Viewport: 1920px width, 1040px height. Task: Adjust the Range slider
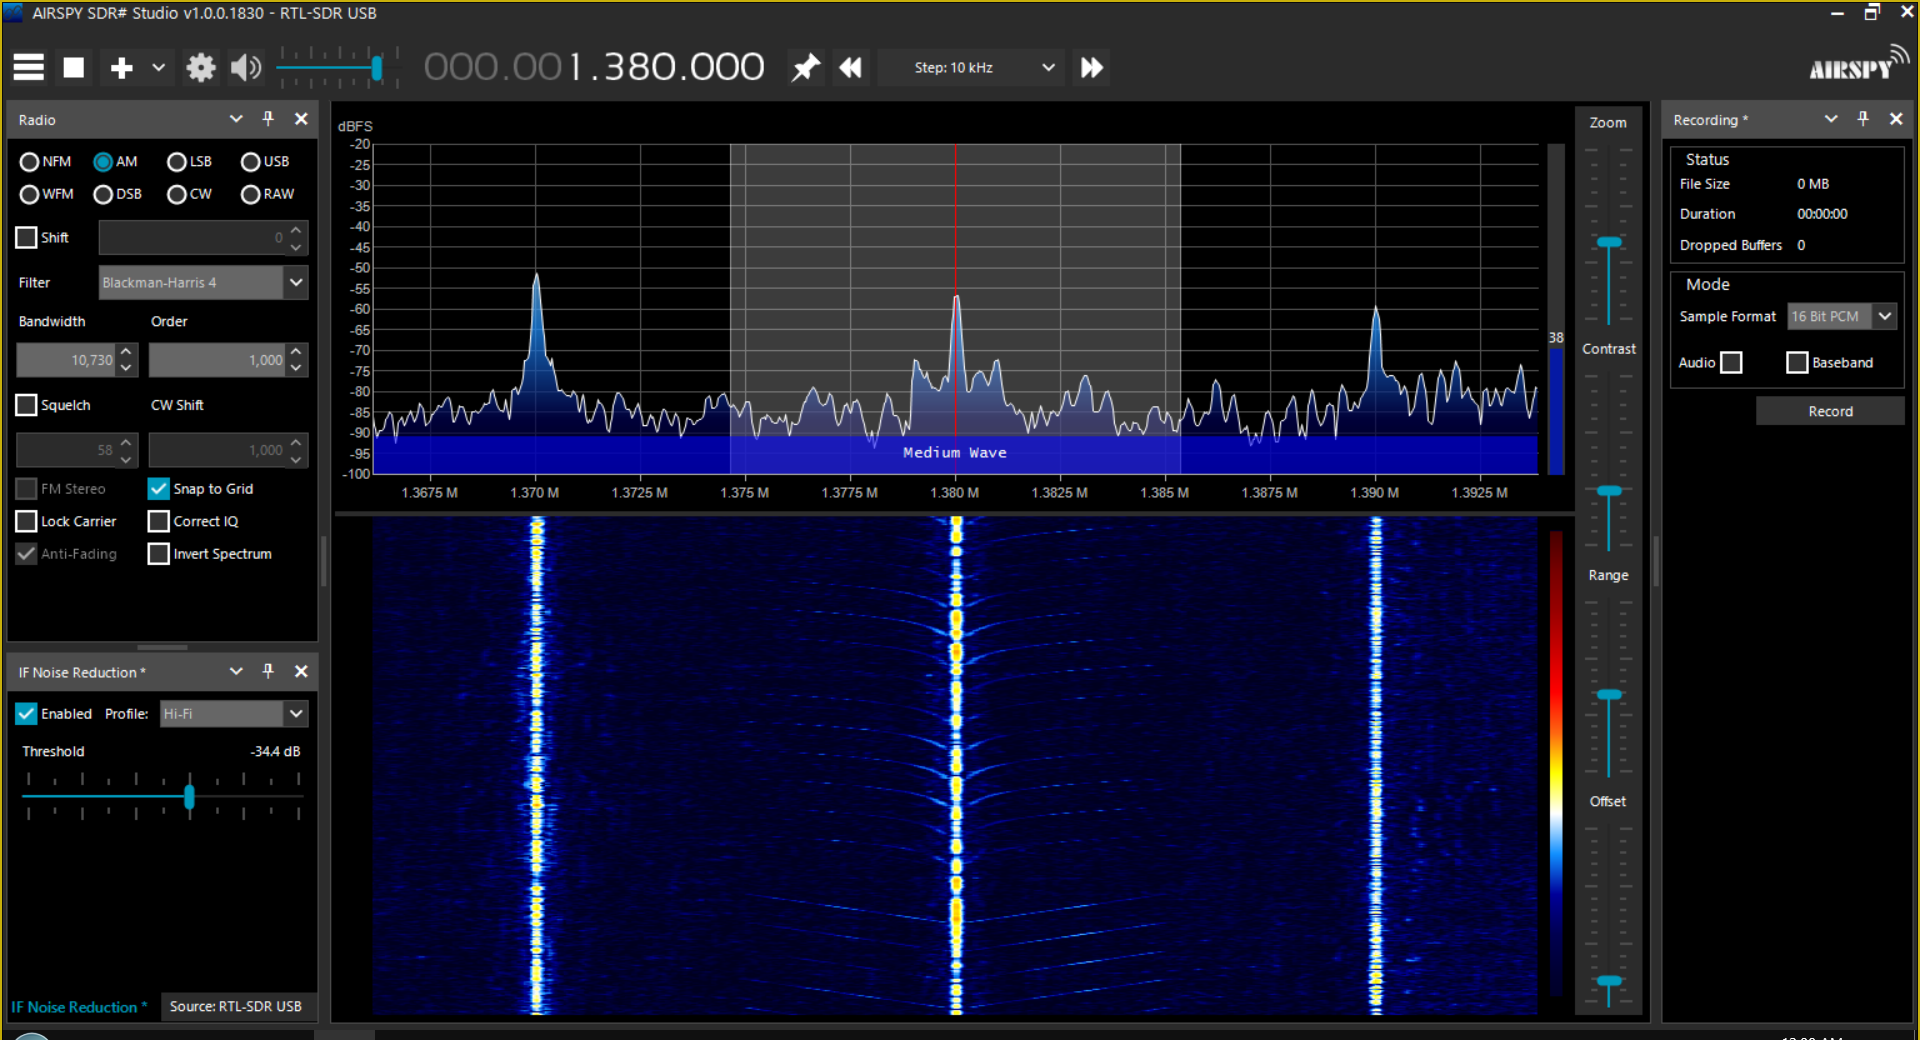(1608, 694)
